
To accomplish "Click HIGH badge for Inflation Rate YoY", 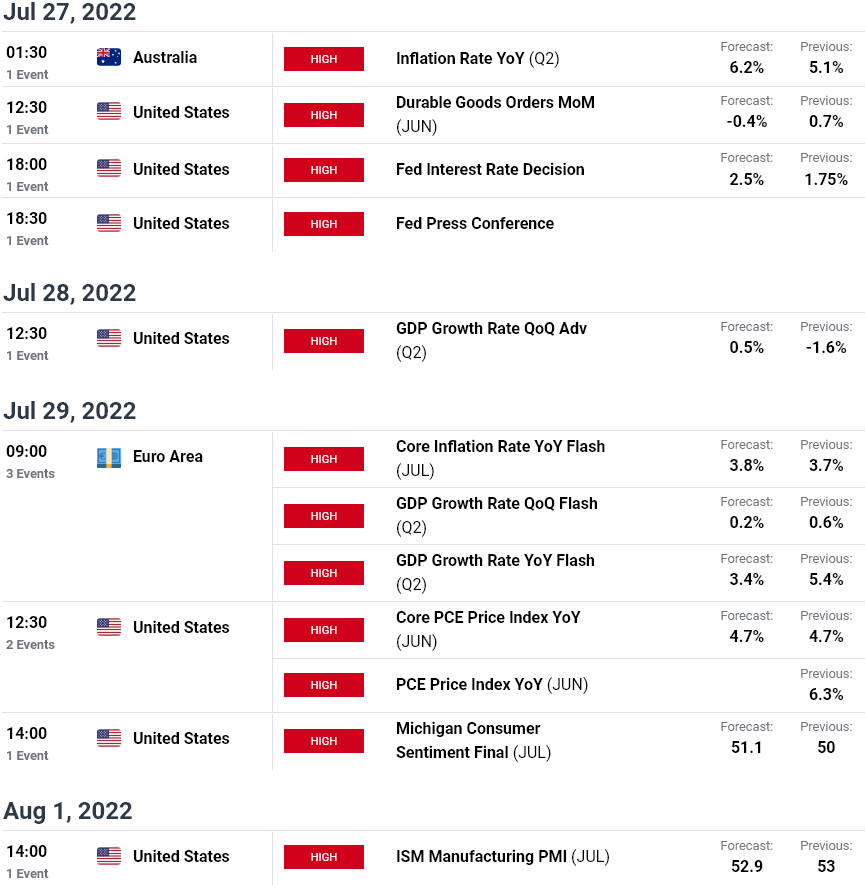I will [324, 59].
